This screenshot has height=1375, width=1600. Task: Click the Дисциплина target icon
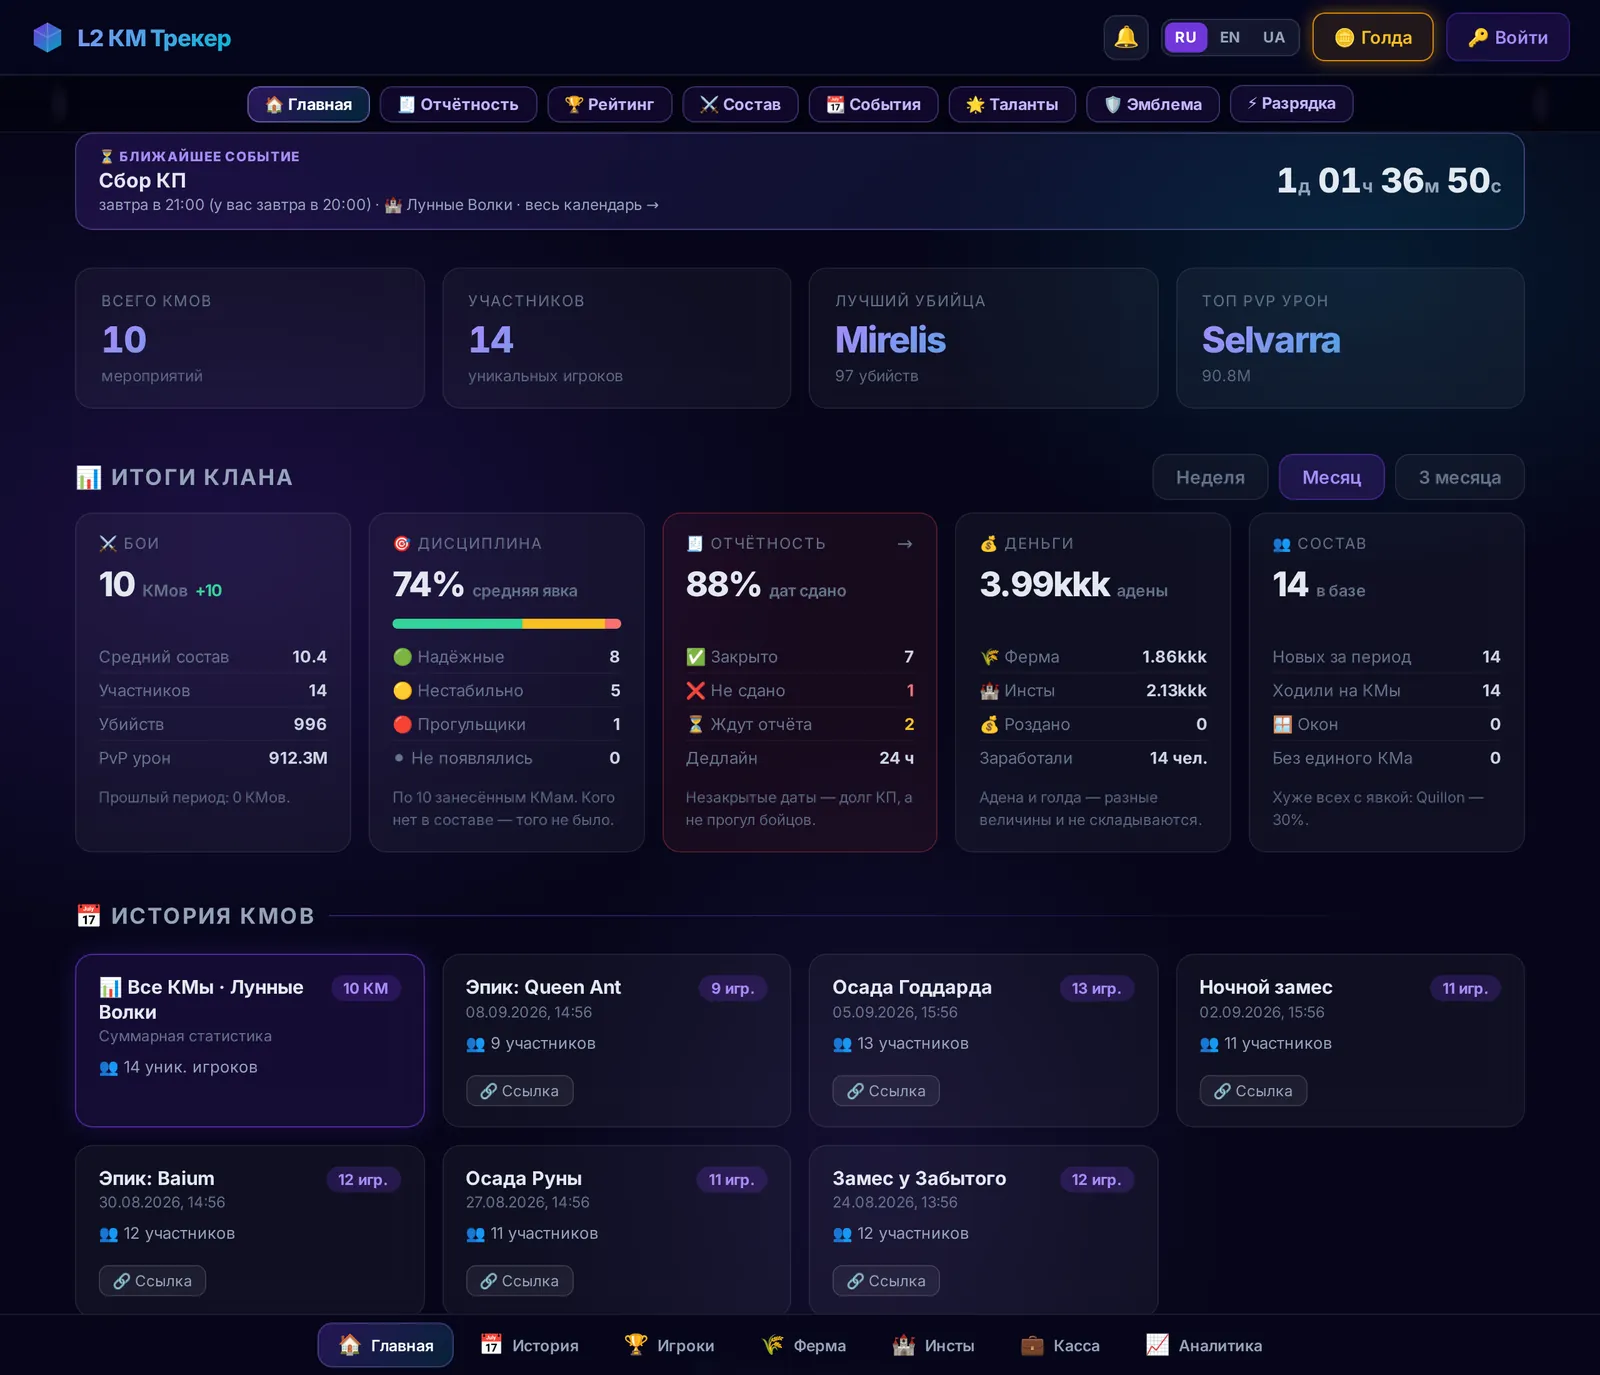(x=402, y=544)
